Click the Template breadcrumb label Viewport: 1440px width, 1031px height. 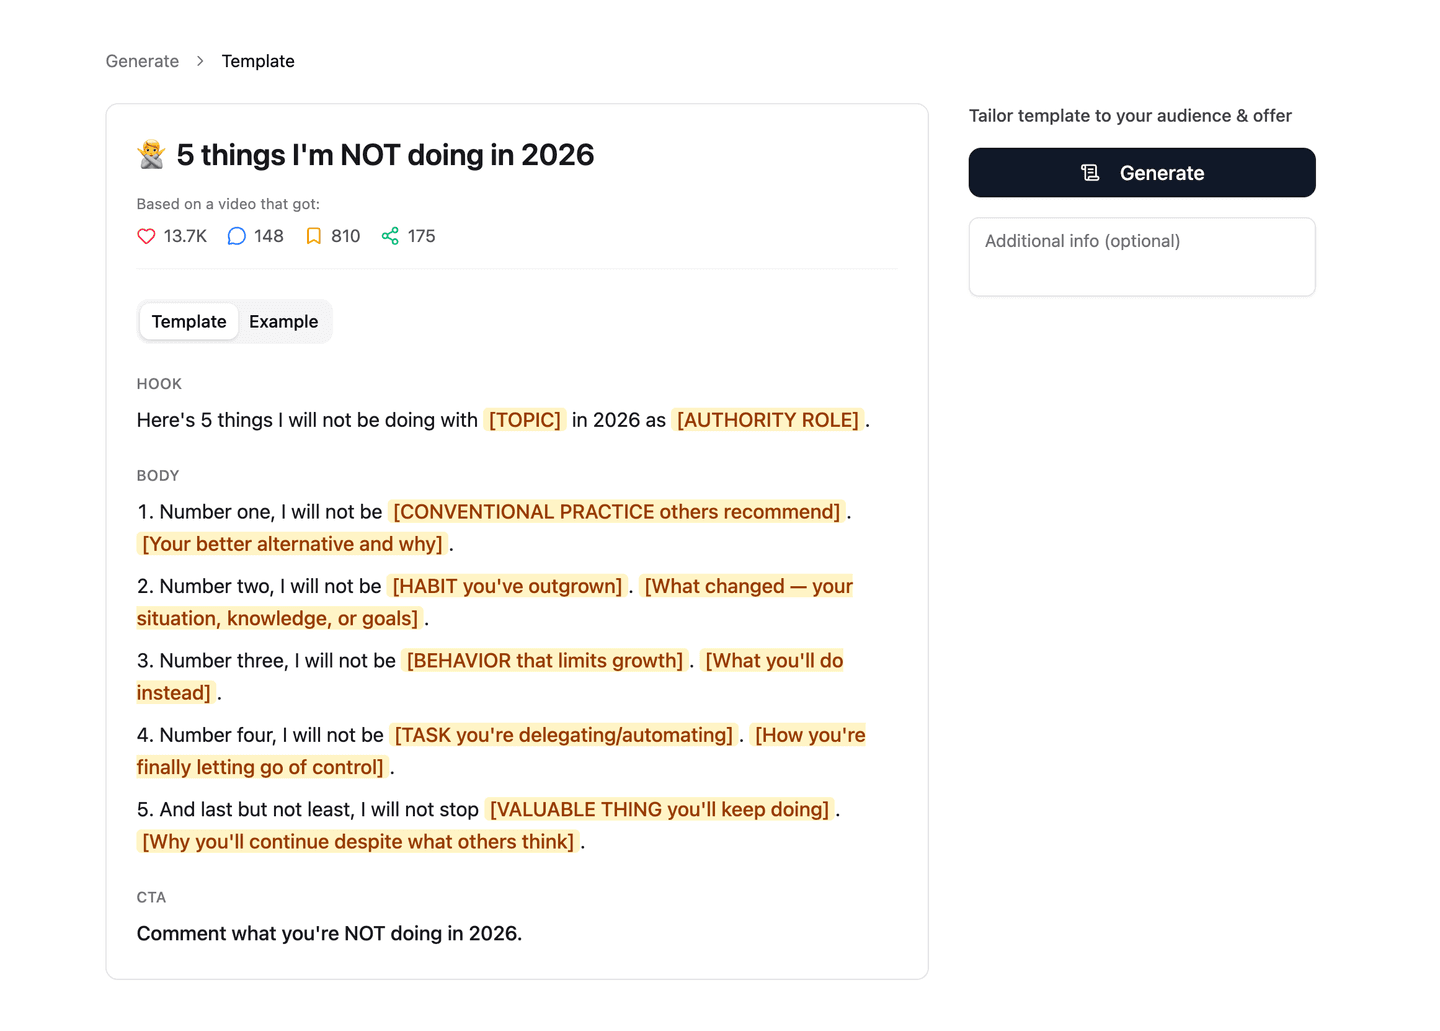(x=257, y=61)
